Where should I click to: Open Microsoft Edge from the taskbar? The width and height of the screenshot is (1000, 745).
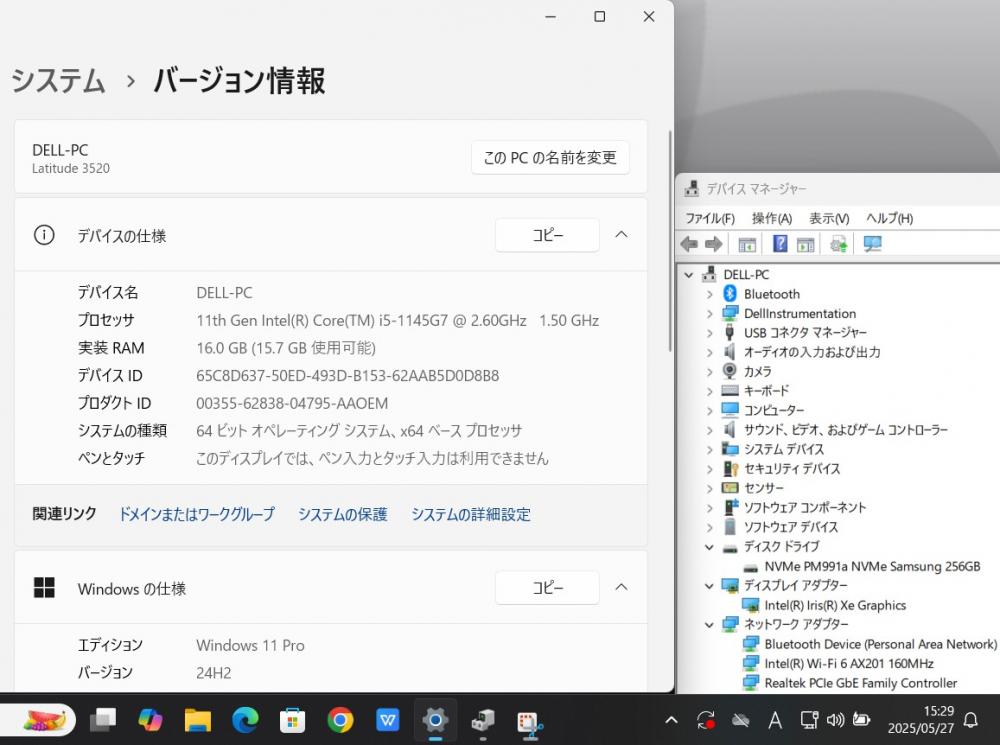pyautogui.click(x=245, y=720)
